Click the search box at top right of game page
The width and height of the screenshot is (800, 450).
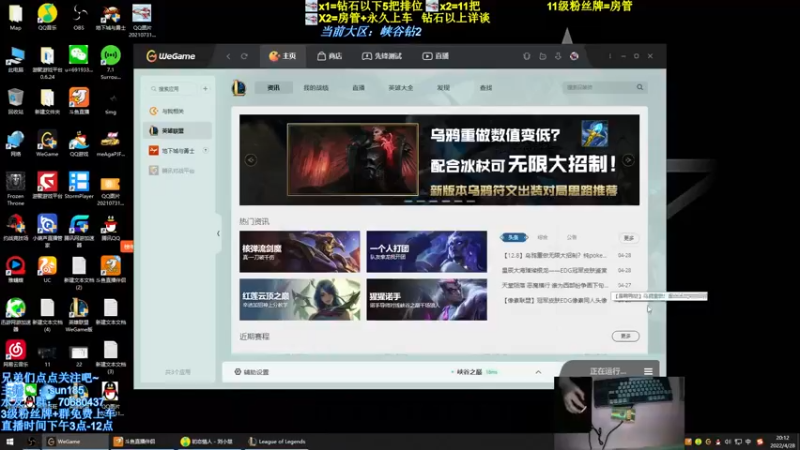pyautogui.click(x=598, y=87)
